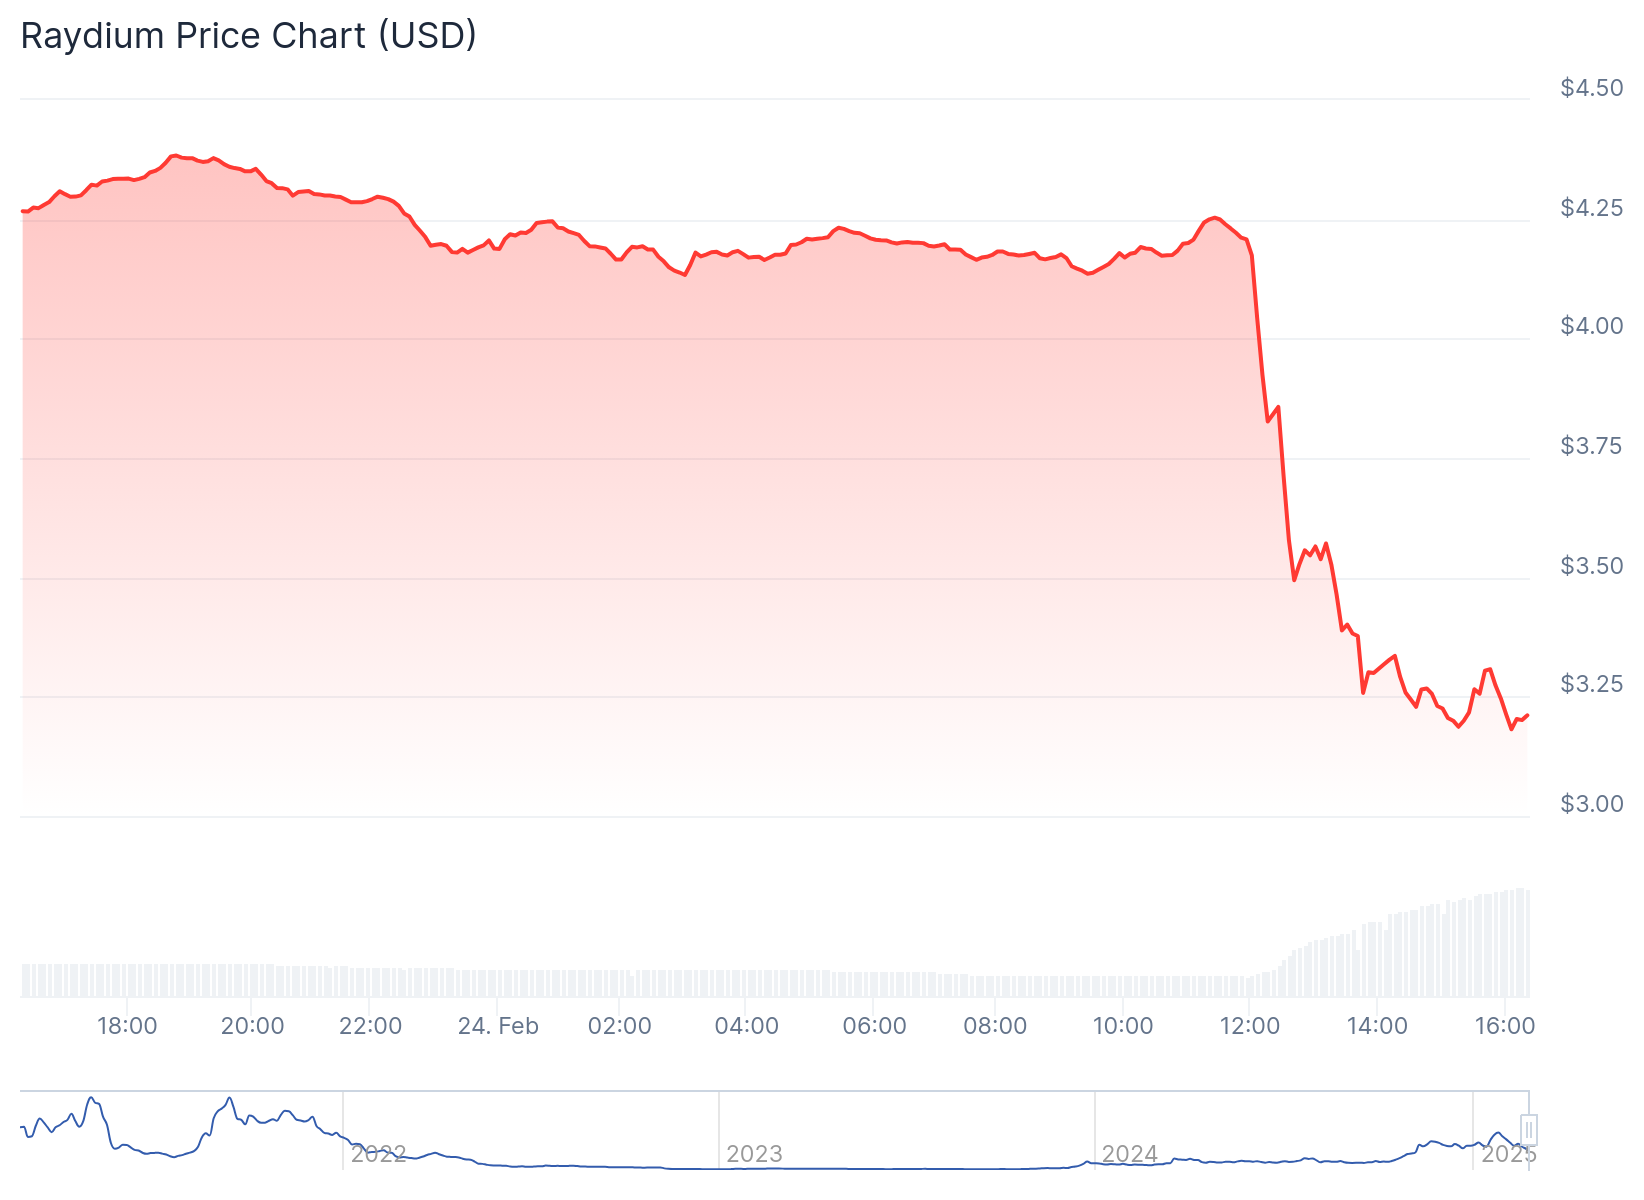Click the 18:00 time axis label
The image size is (1644, 1200).
[x=127, y=1026]
